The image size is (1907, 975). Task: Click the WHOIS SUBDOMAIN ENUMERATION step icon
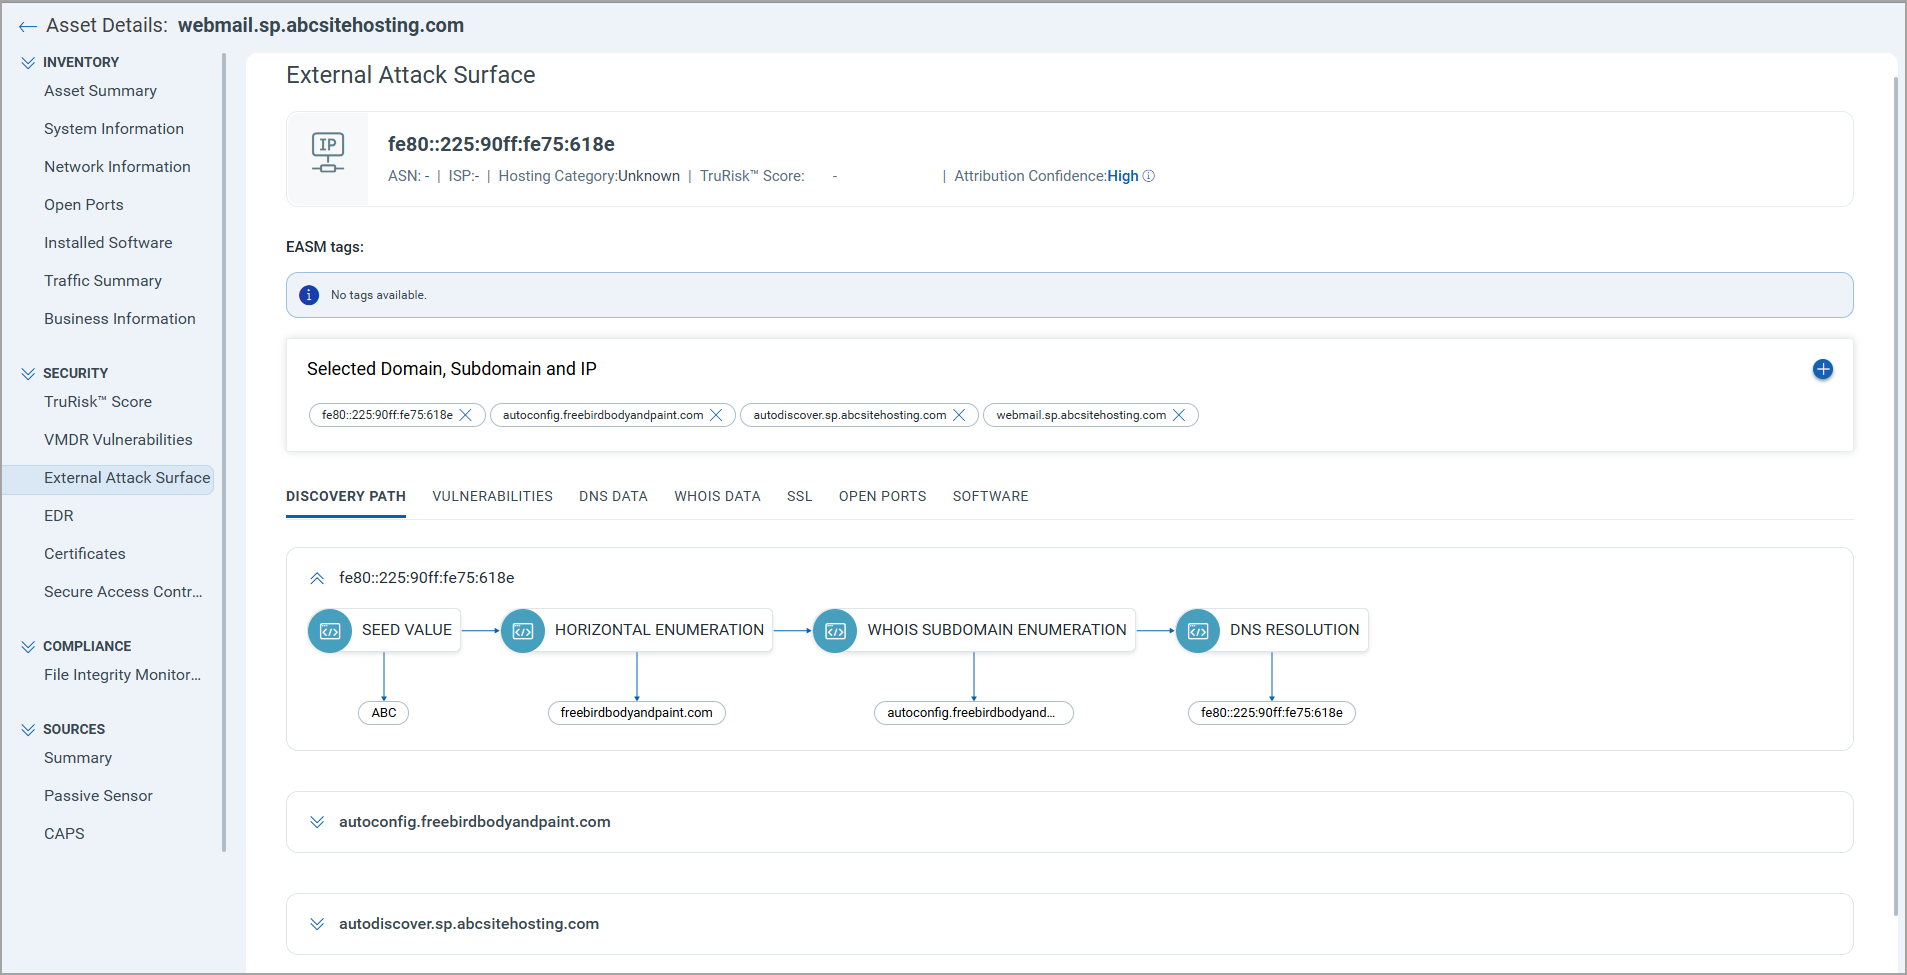(x=836, y=631)
